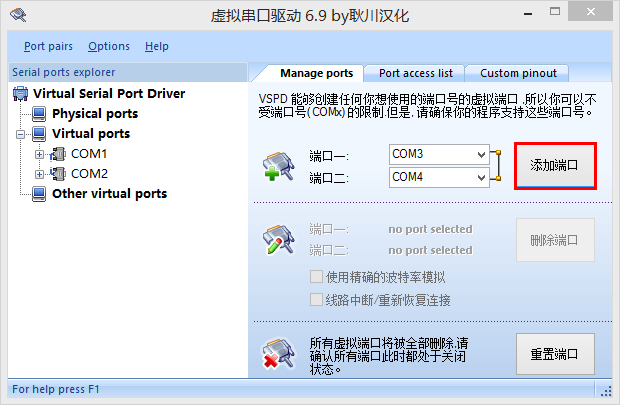Click the Virtual ports computer icon
The height and width of the screenshot is (405, 620).
[x=39, y=134]
